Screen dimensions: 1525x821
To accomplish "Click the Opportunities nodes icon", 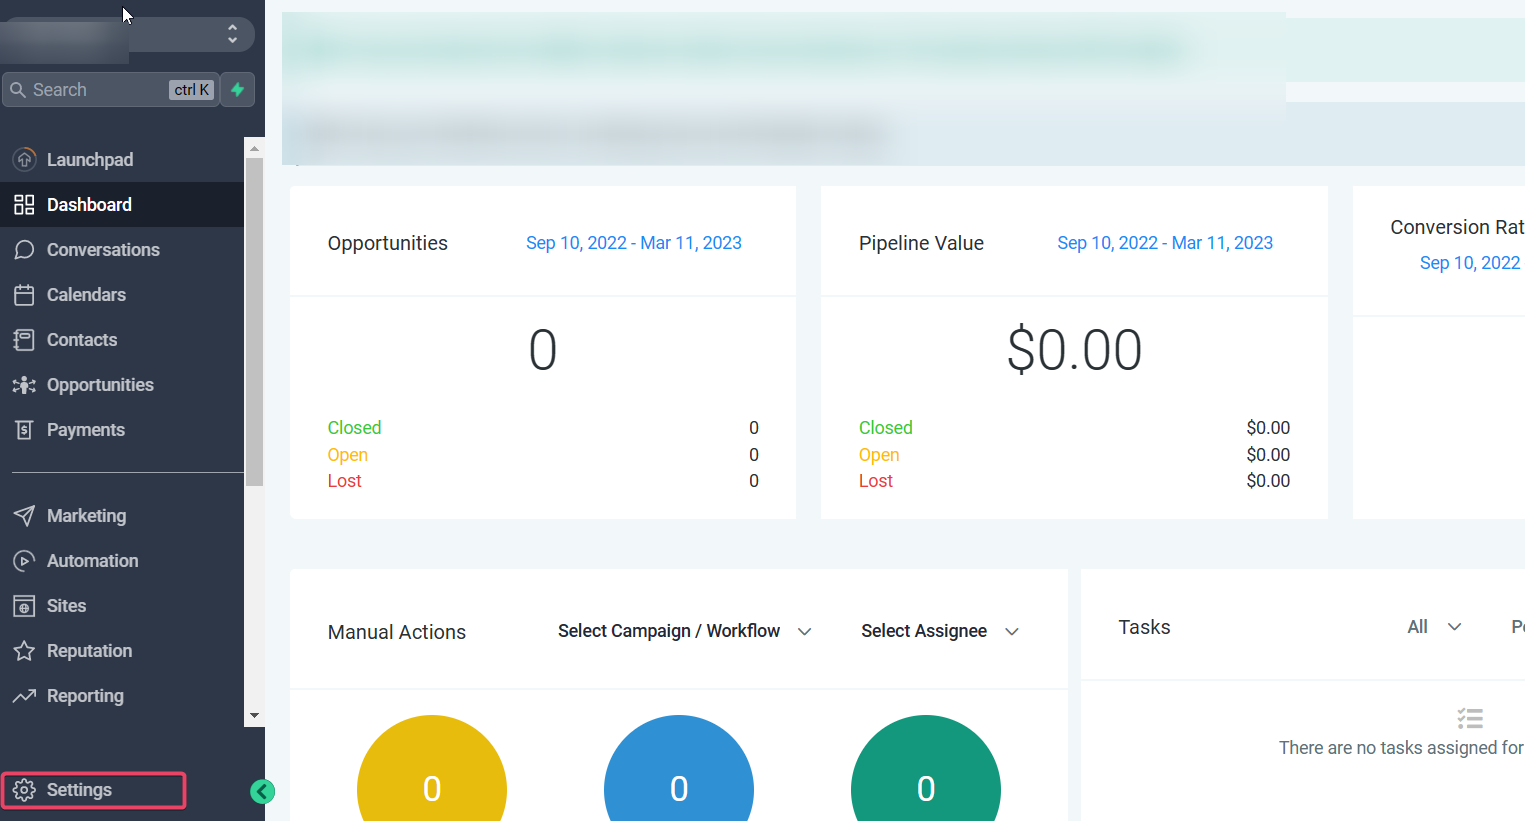I will (x=24, y=384).
